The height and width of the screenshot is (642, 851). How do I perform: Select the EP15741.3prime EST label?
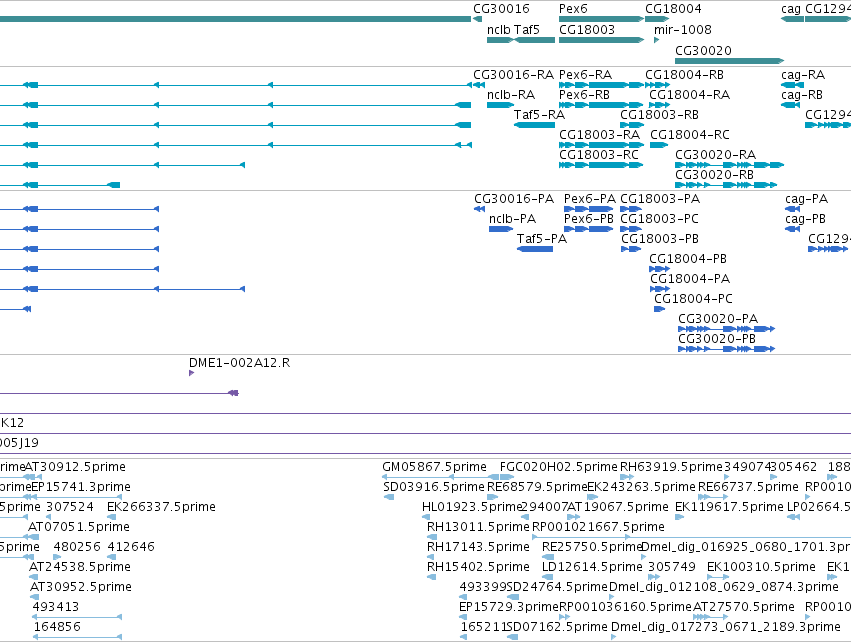pos(81,487)
